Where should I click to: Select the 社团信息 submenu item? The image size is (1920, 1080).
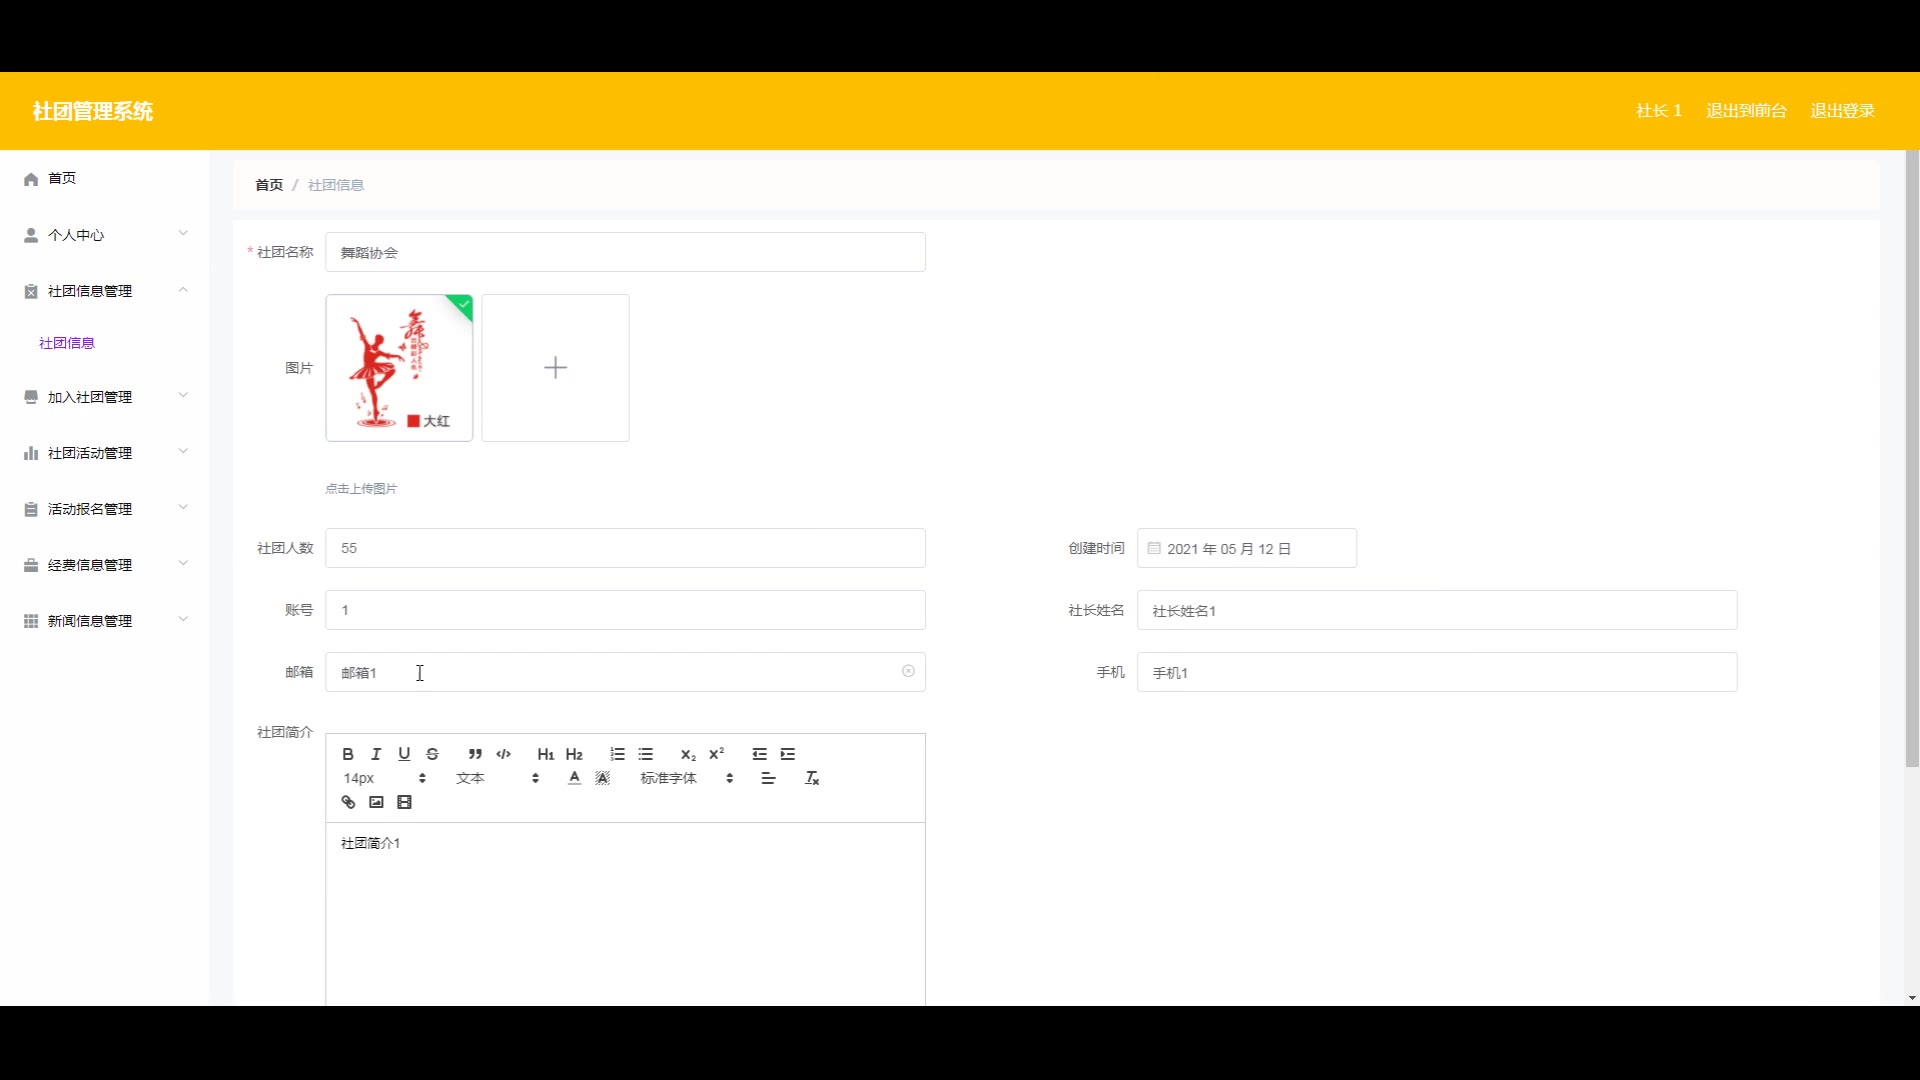click(67, 343)
